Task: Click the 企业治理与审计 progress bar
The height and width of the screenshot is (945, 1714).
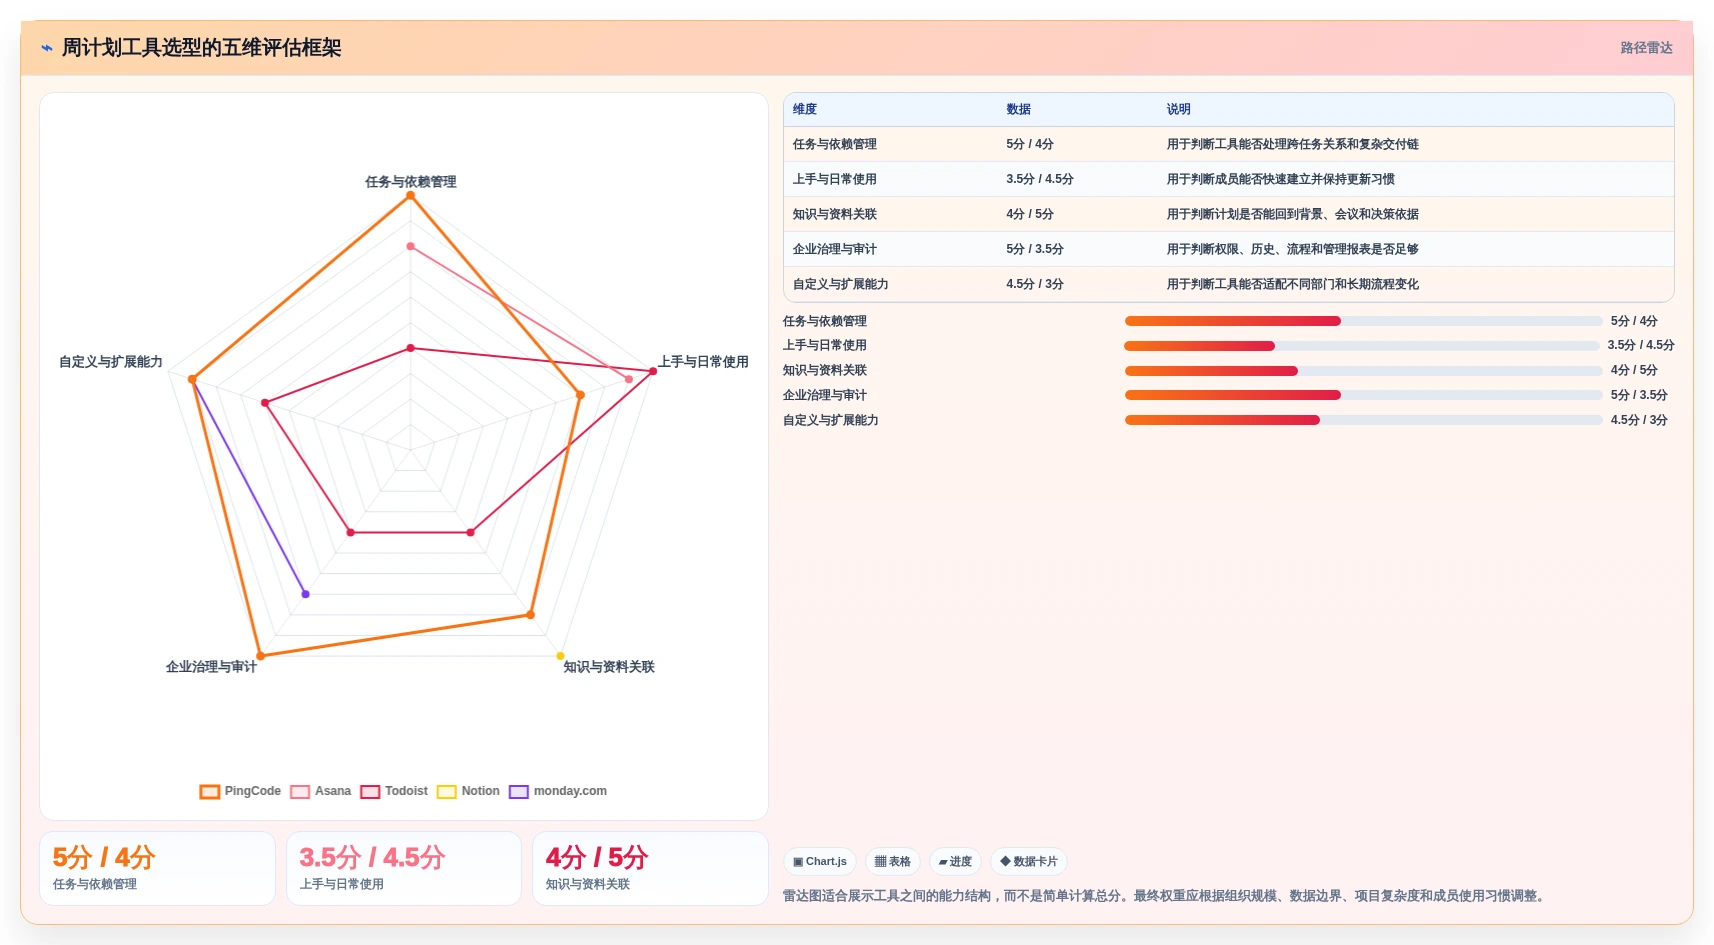Action: click(x=1364, y=395)
